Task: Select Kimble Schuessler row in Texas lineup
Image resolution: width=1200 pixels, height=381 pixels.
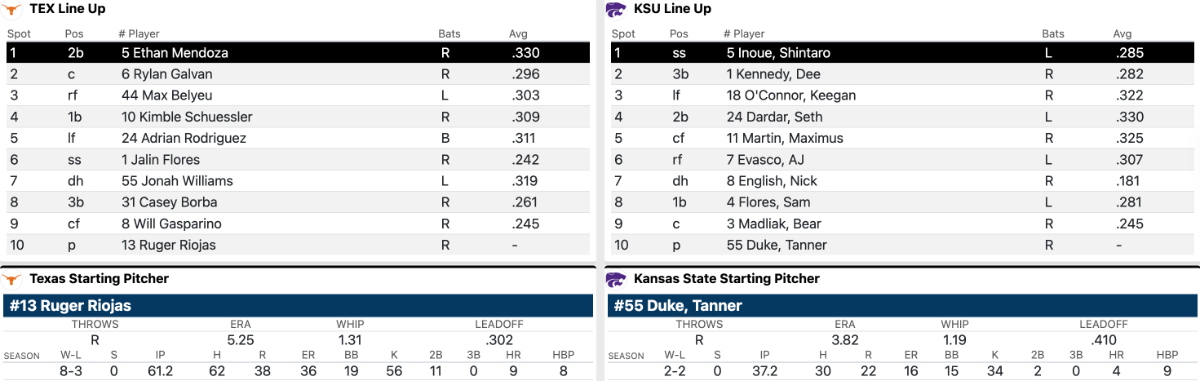Action: click(297, 117)
